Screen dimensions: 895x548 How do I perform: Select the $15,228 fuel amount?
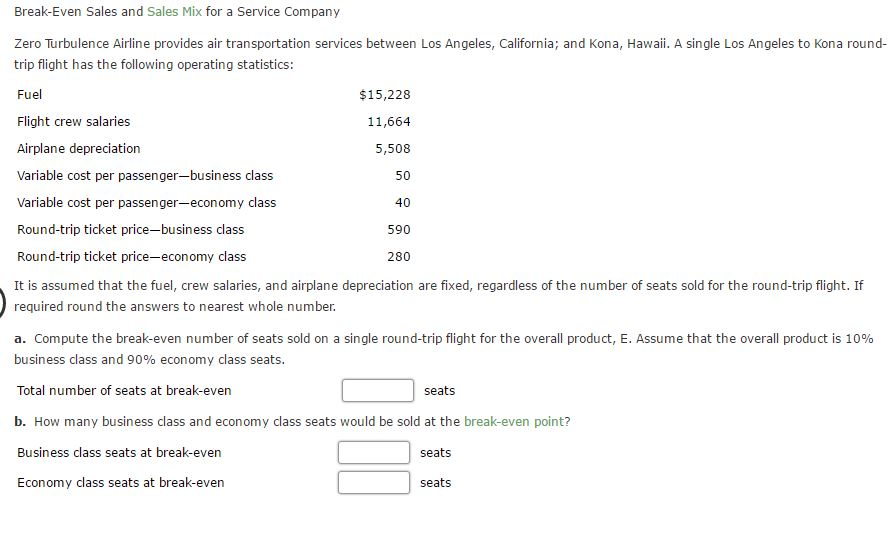click(x=384, y=95)
